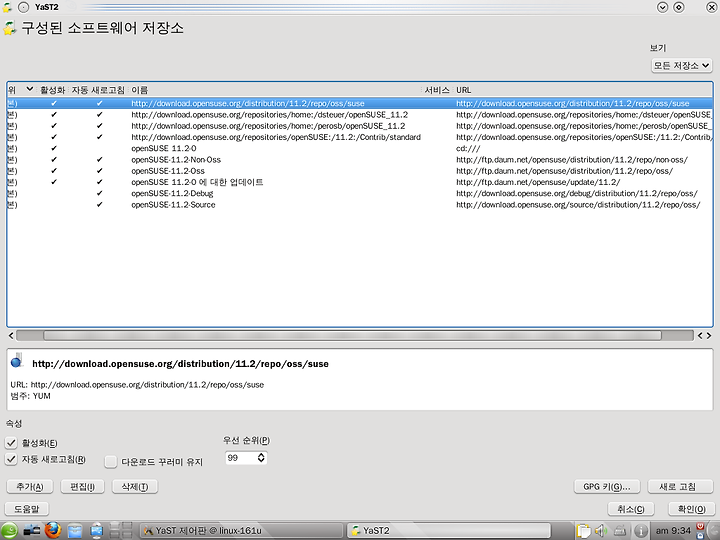Click the 삭제(T) delete button
Image resolution: width=720 pixels, height=540 pixels.
pyautogui.click(x=135, y=487)
